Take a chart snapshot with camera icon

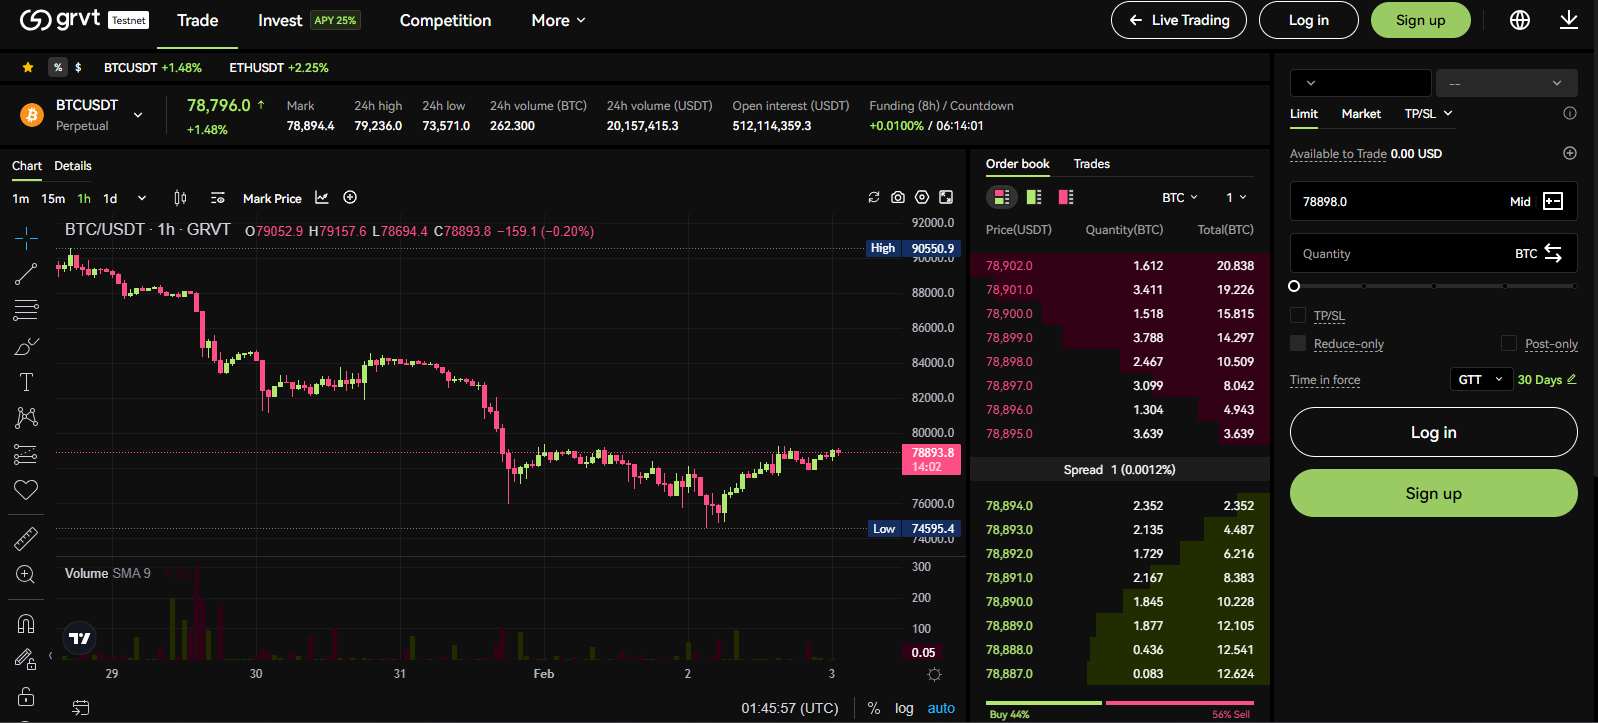click(x=898, y=198)
